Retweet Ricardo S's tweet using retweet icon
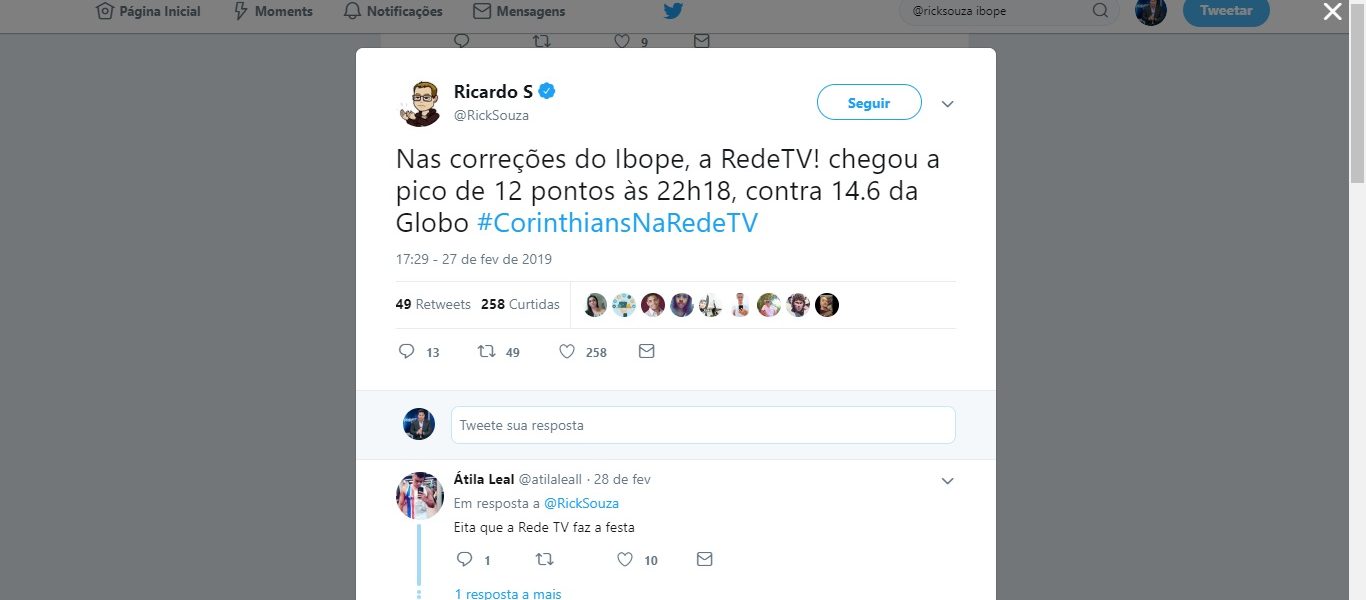1366x600 pixels. pos(486,352)
